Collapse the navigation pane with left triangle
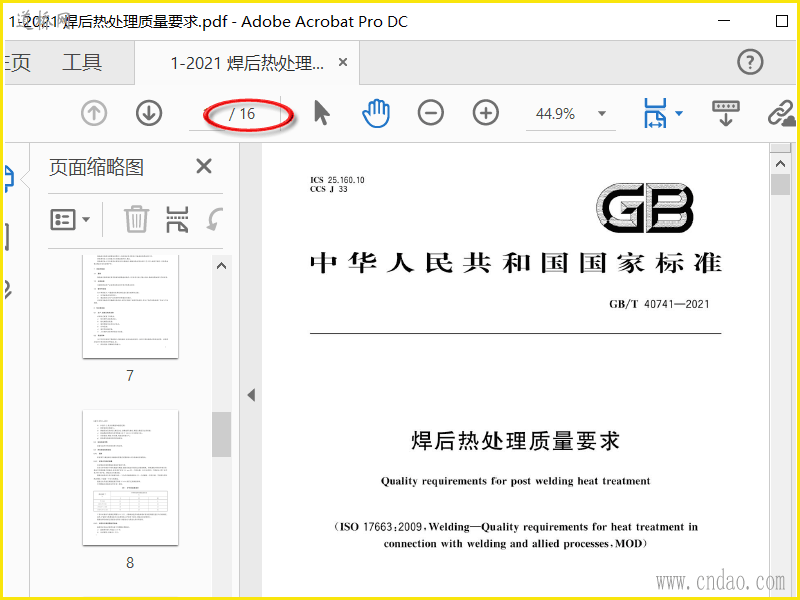Screen dimensions: 800x600 251,395
